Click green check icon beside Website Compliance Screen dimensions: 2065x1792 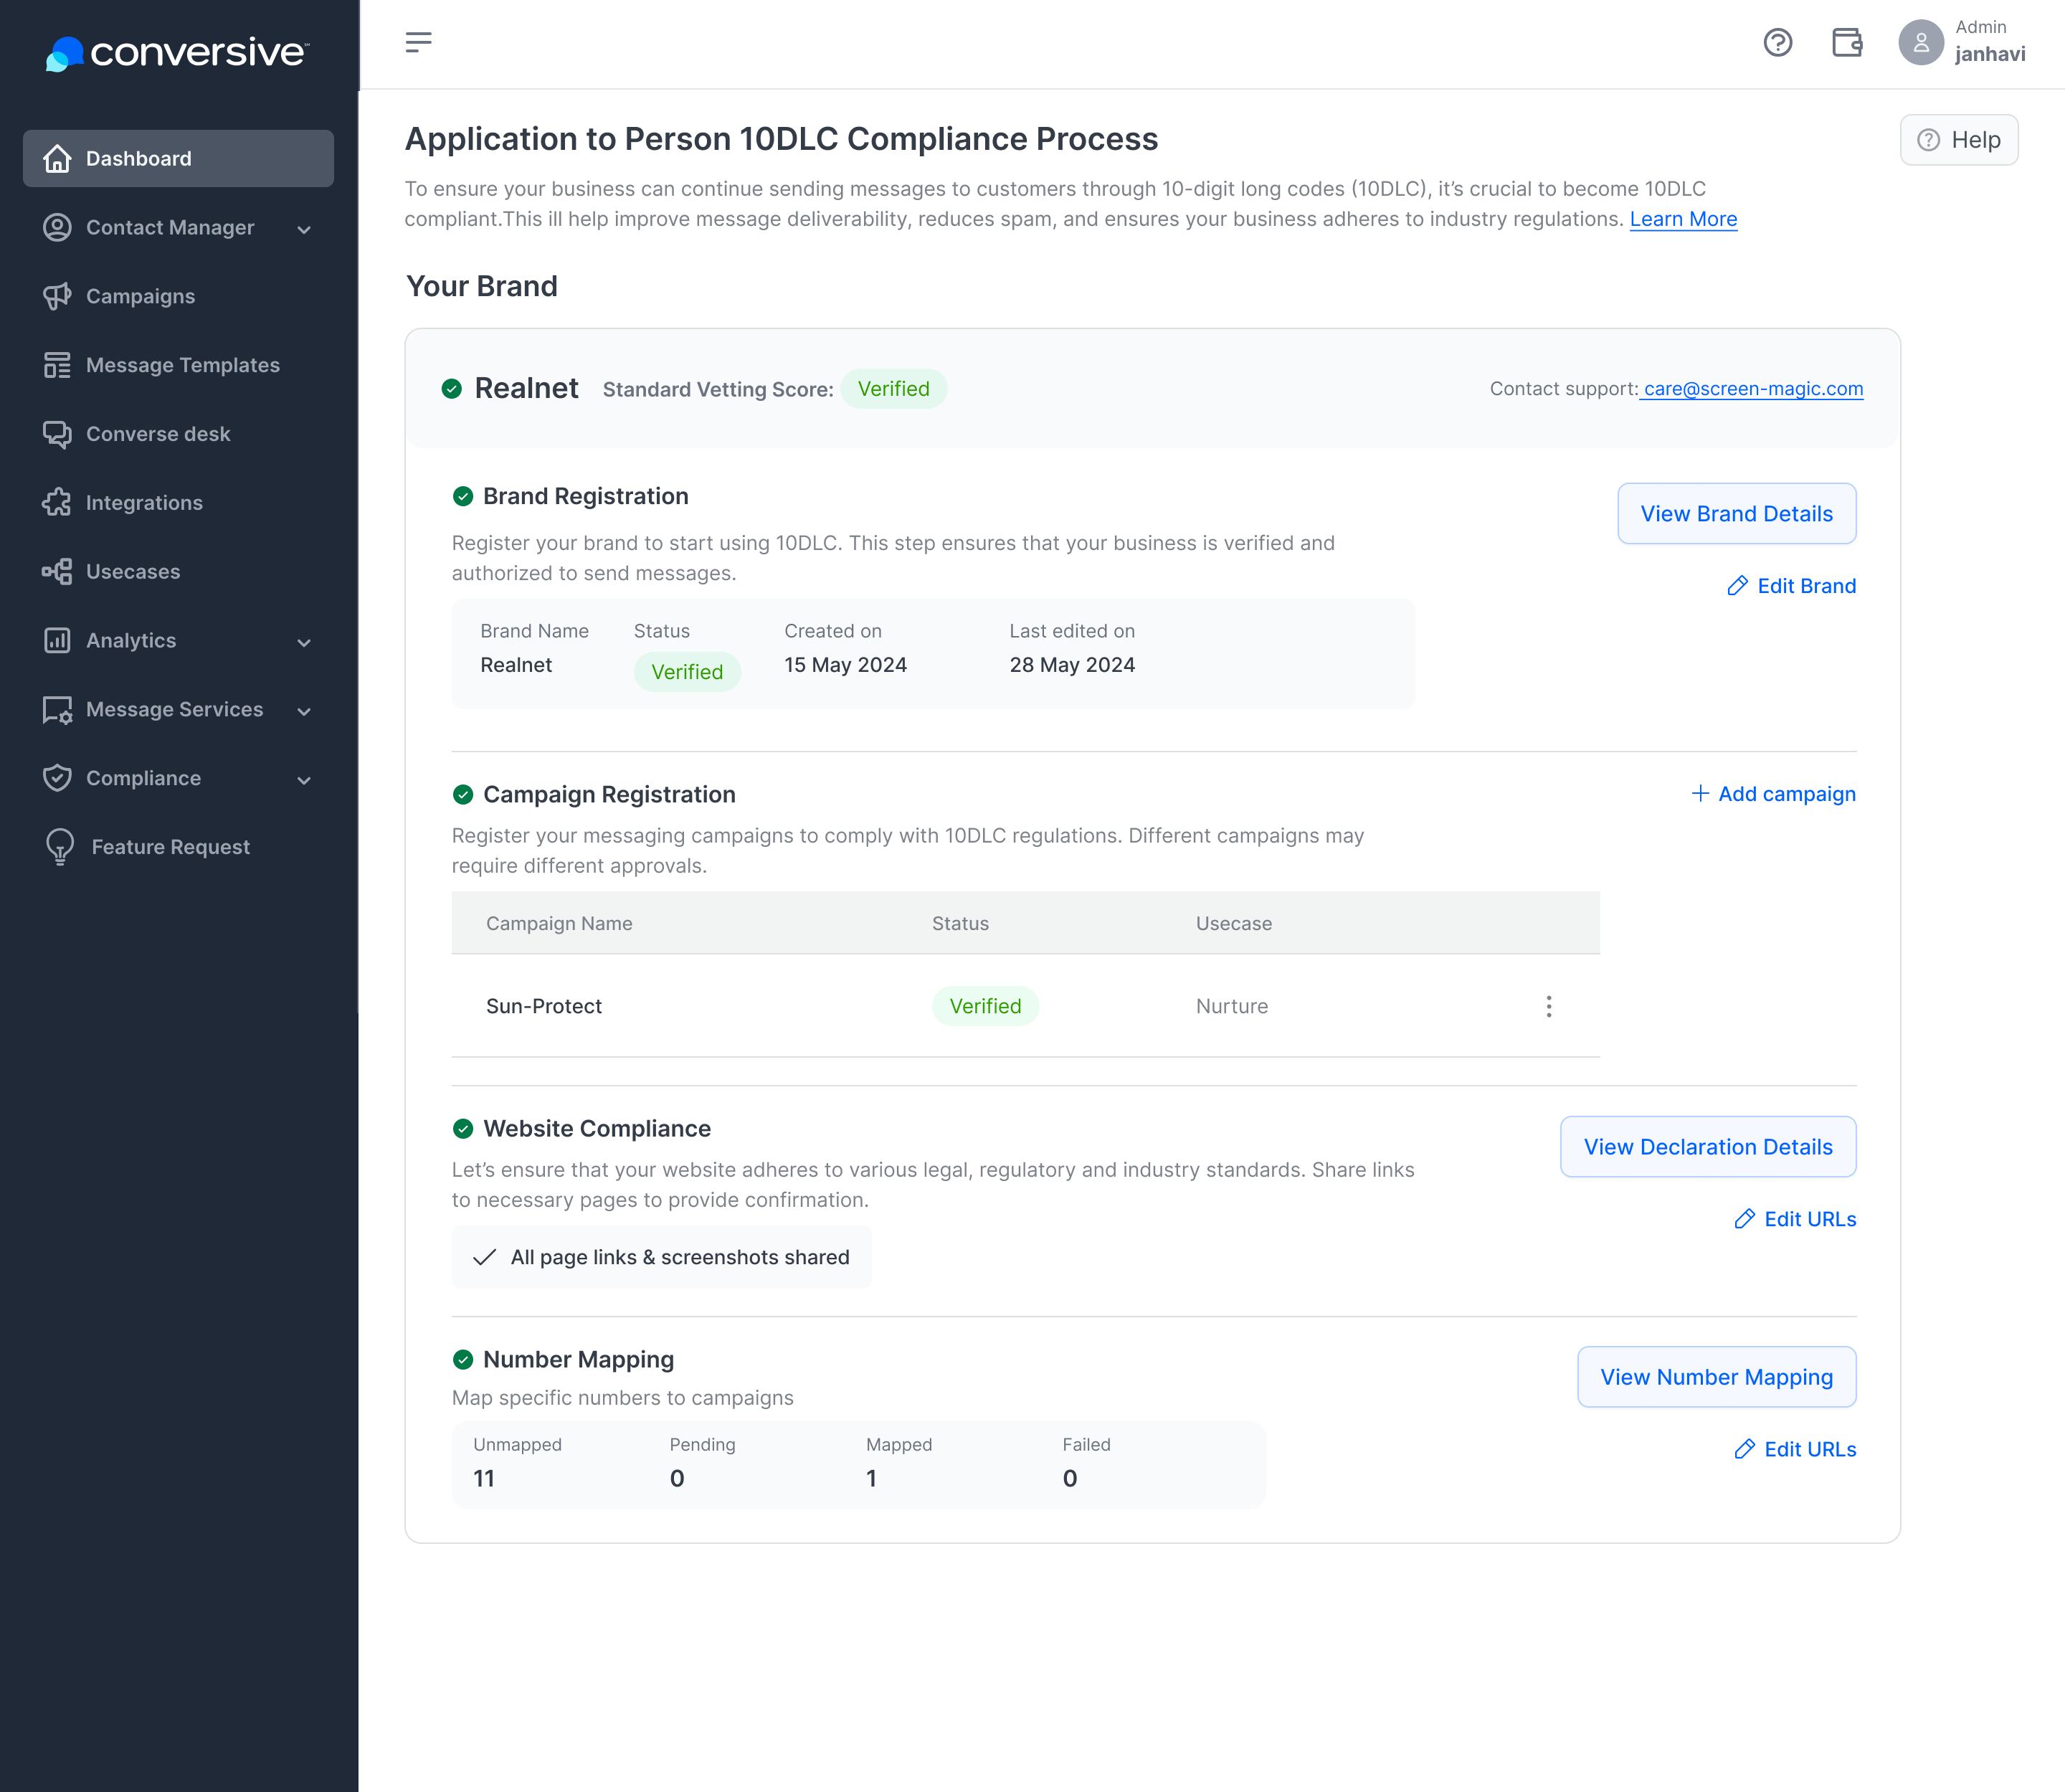tap(463, 1129)
